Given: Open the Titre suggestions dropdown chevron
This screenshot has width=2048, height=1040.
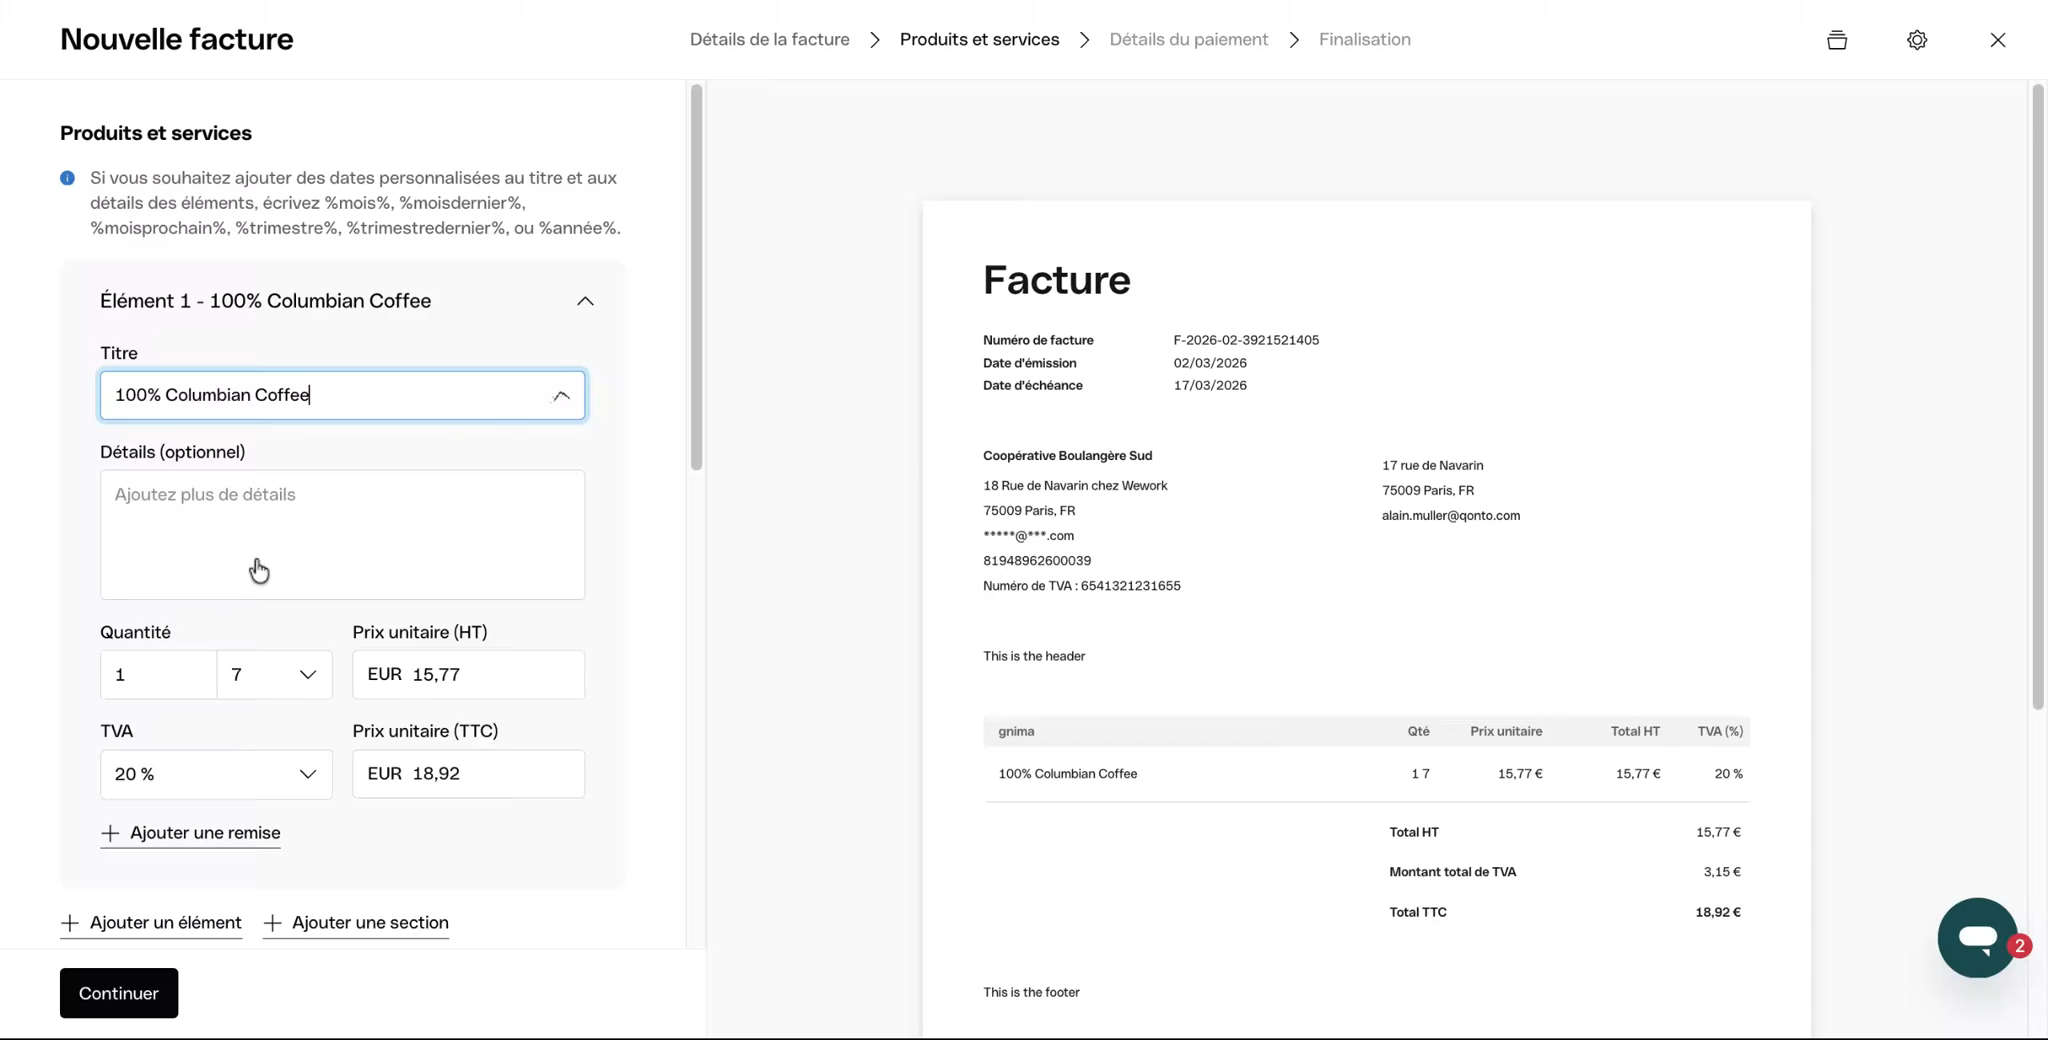Looking at the screenshot, I should [561, 396].
